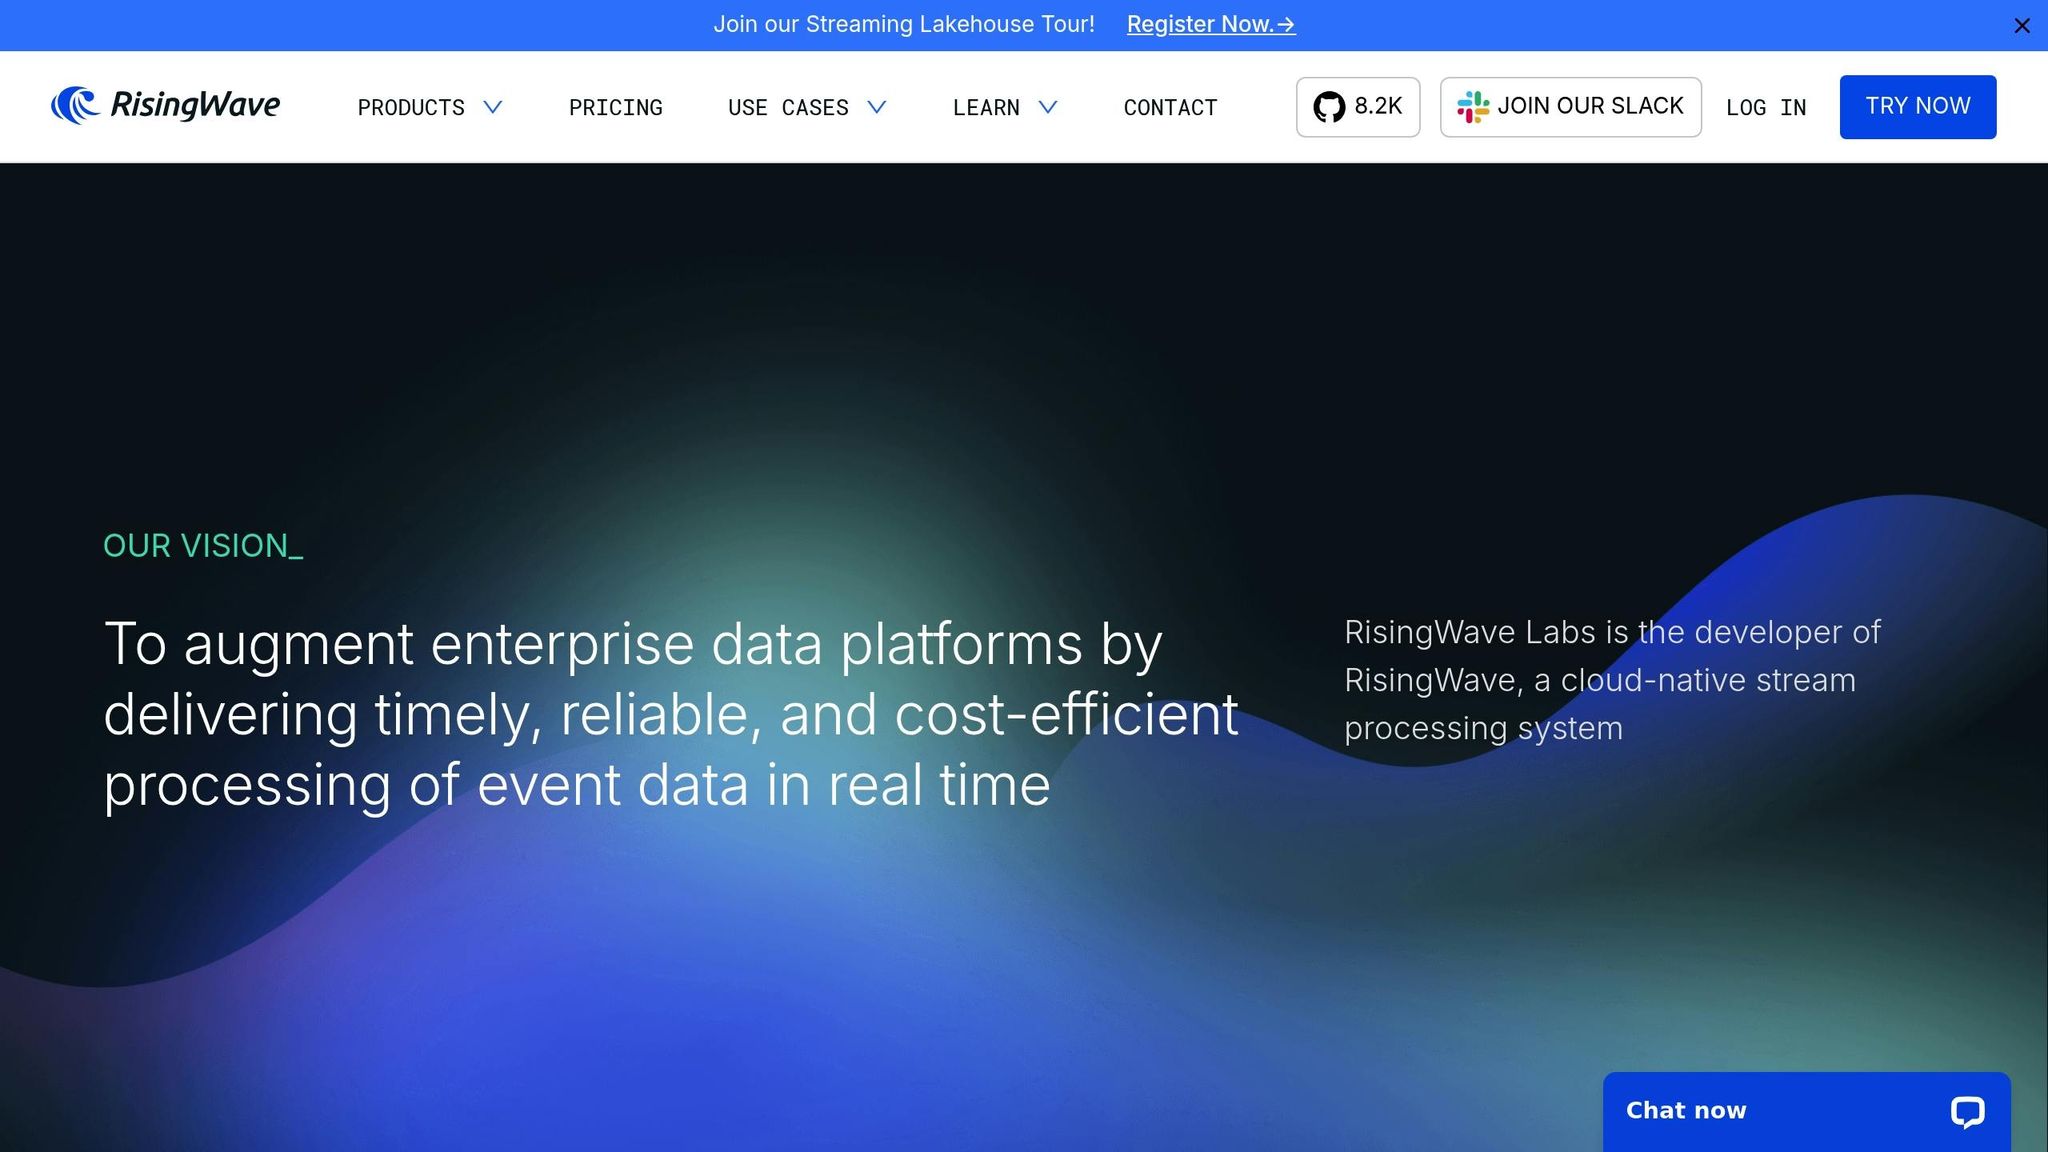Click the Streaming Lakehouse Tour banner text
This screenshot has width=2048, height=1152.
click(x=905, y=24)
